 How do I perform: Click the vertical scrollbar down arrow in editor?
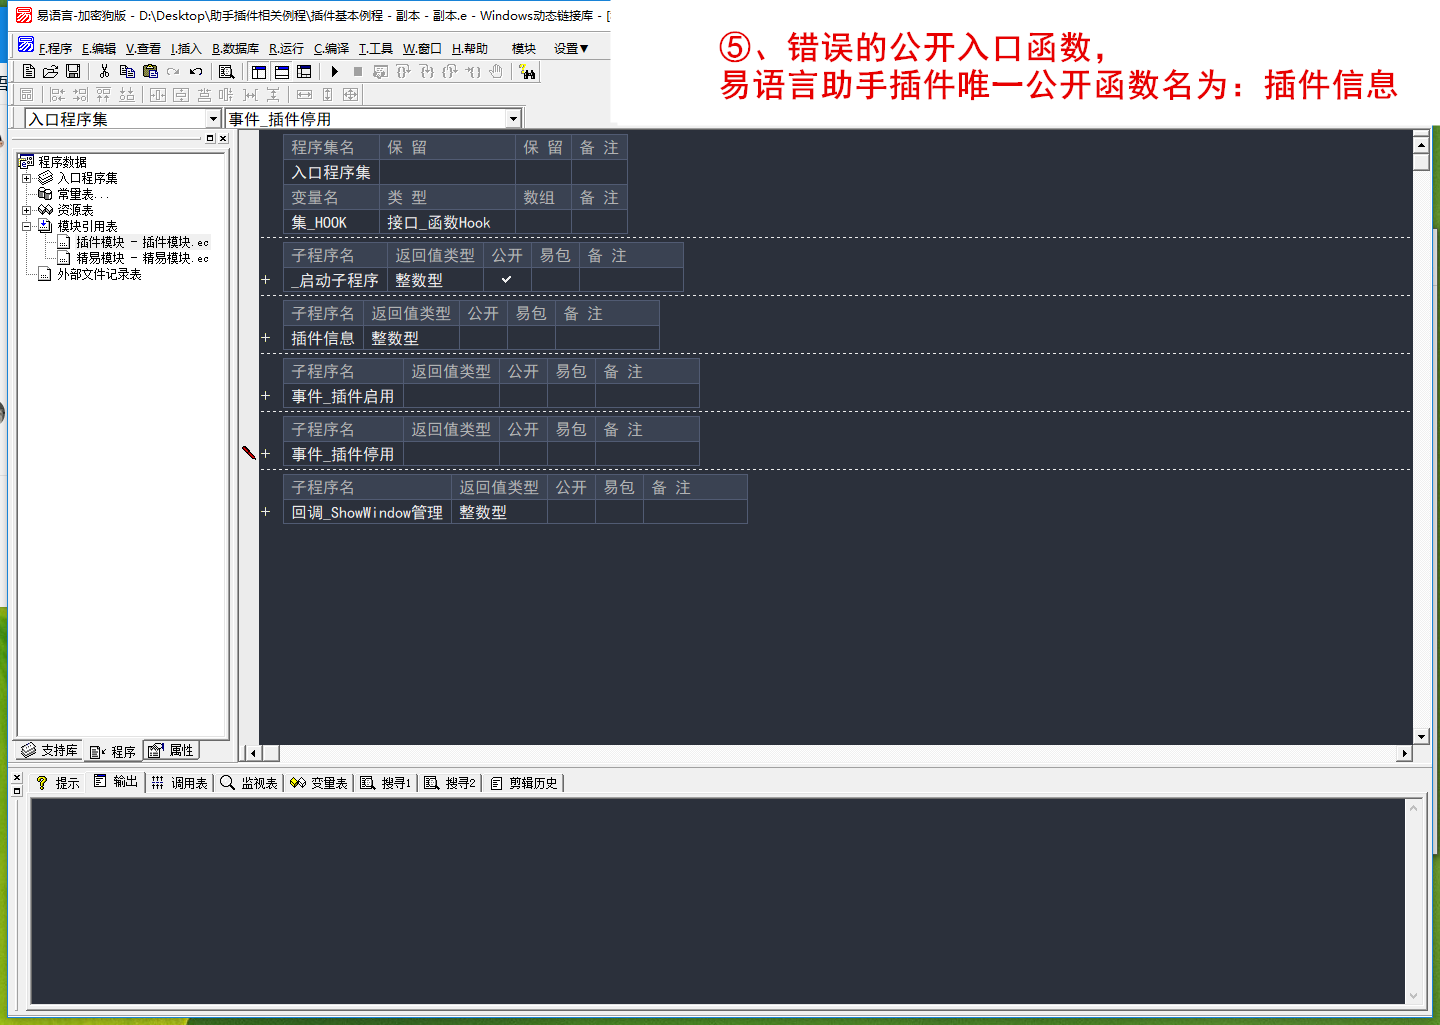(x=1421, y=737)
